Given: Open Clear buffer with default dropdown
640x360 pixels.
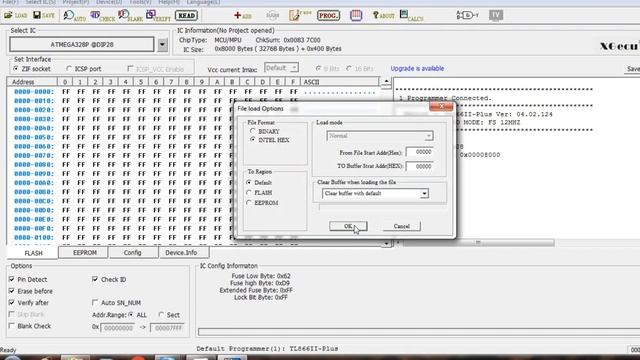Looking at the screenshot, I should pyautogui.click(x=424, y=193).
